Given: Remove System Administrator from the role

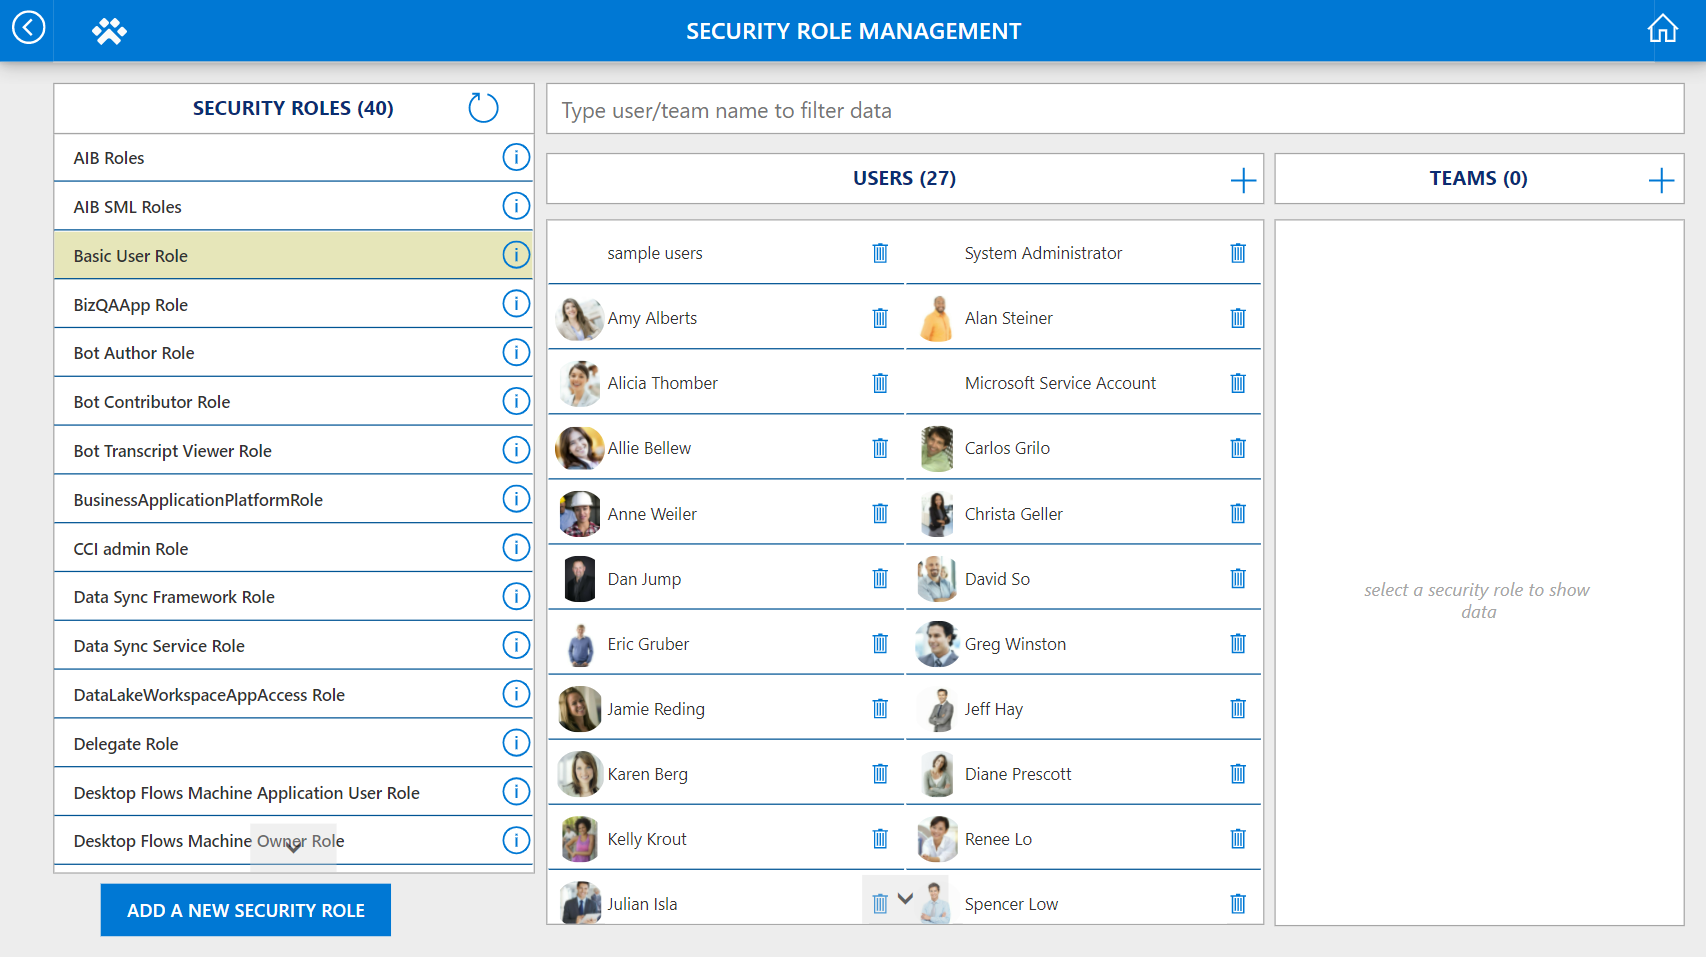Looking at the screenshot, I should pos(1238,253).
